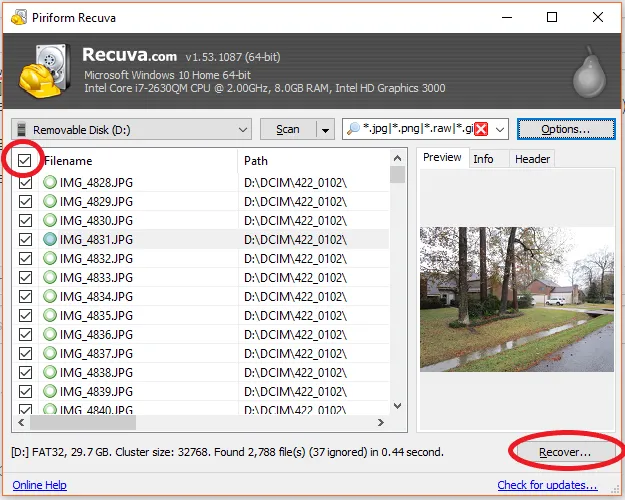The width and height of the screenshot is (625, 500).
Task: Click the green status circle of IMG_4836.JPG
Action: coord(50,335)
